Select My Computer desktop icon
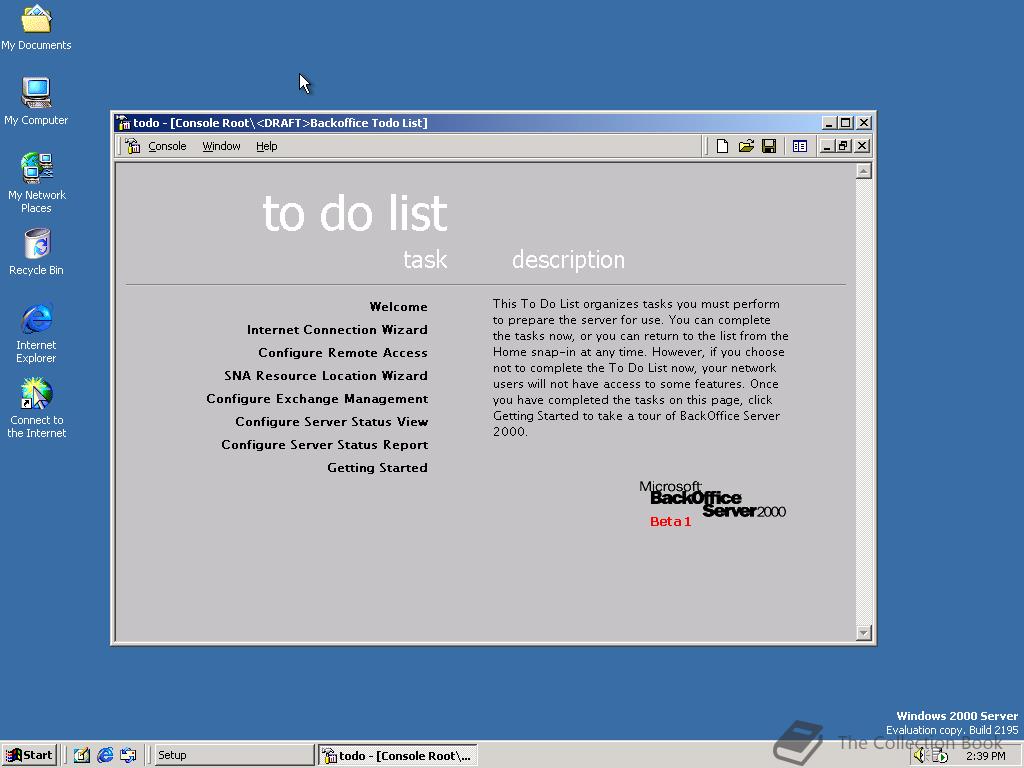Viewport: 1024px width, 768px height. tap(36, 101)
